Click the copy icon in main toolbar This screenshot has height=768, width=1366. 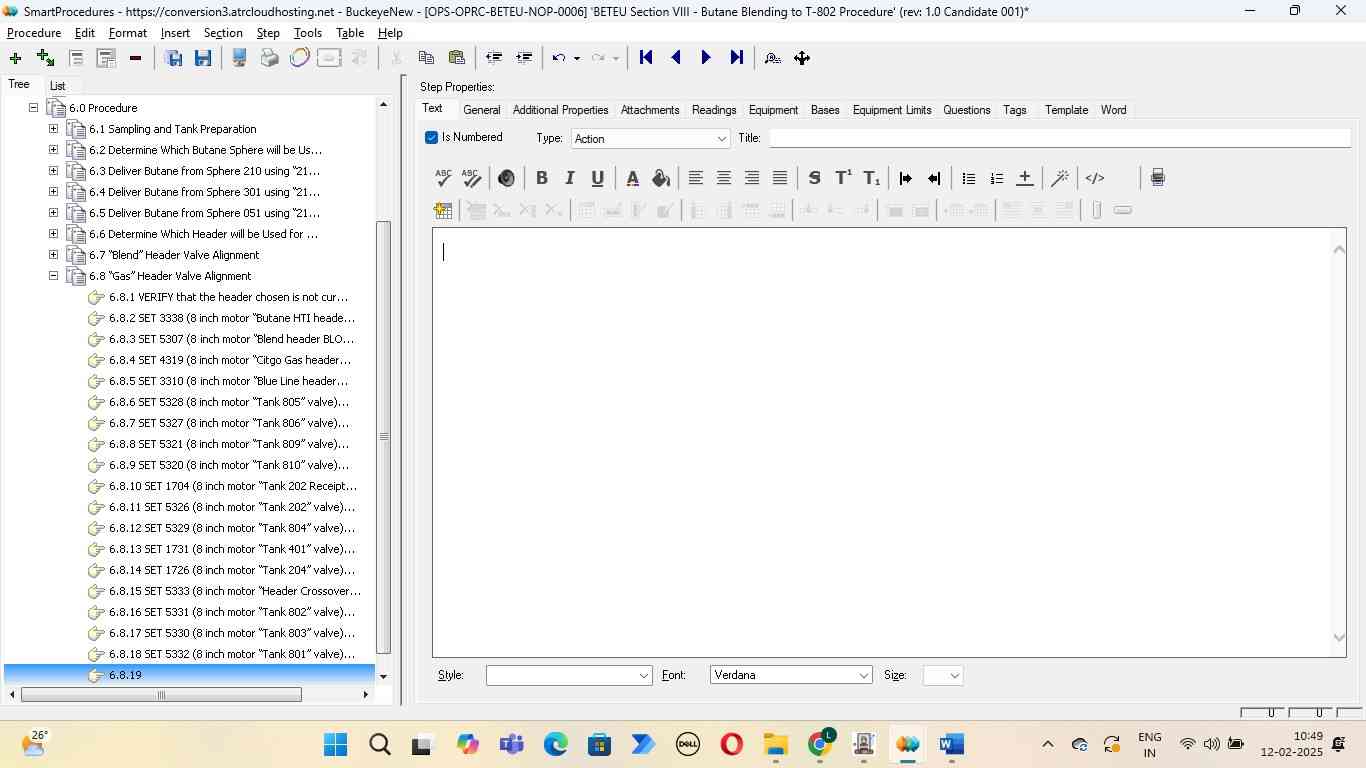point(426,58)
